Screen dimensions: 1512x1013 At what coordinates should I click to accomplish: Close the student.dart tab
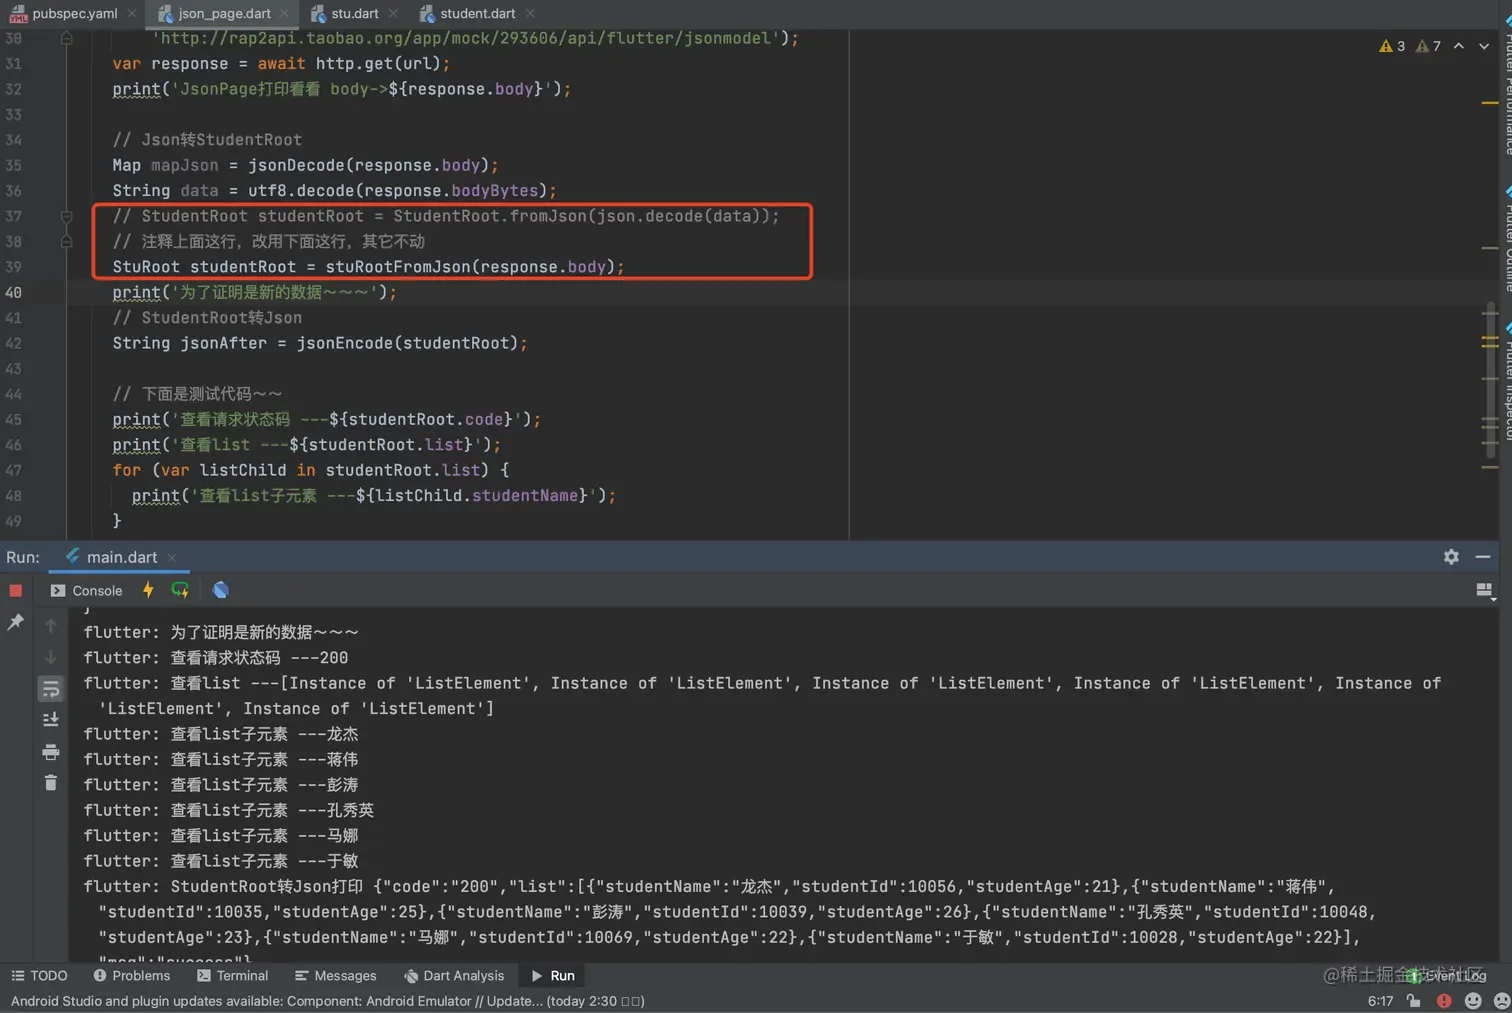tap(530, 13)
